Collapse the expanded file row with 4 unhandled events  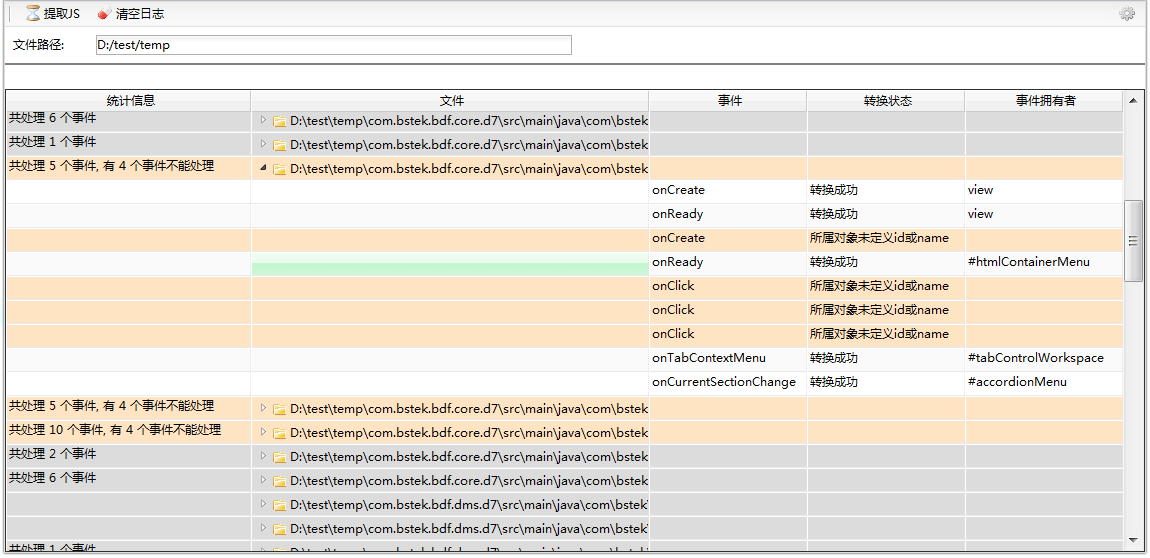click(x=264, y=168)
